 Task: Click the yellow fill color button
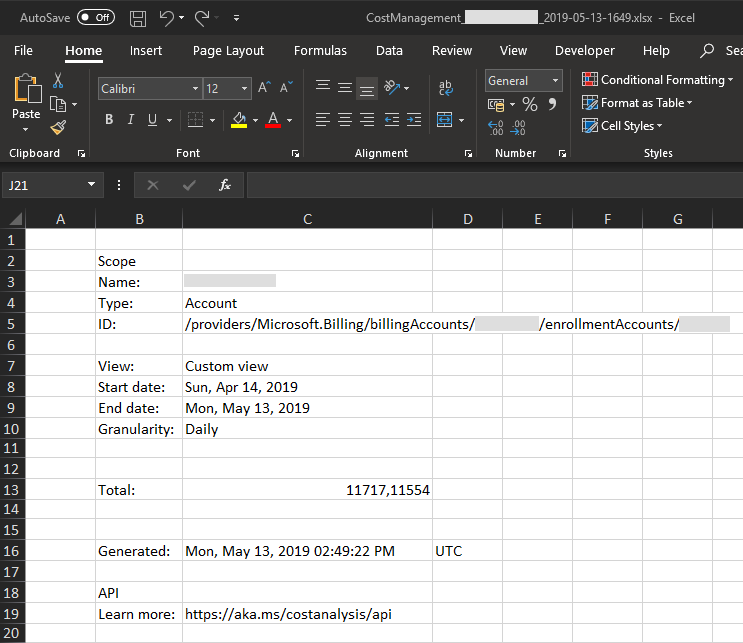239,120
